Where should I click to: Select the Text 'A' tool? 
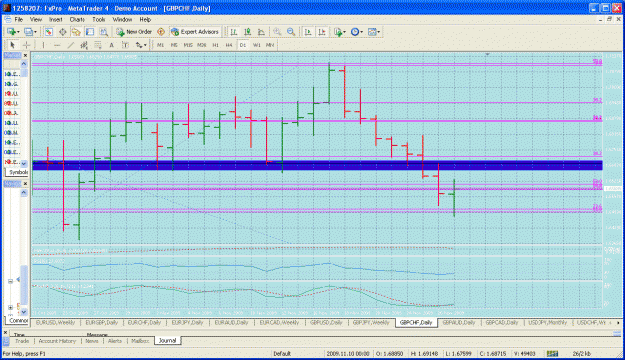[x=112, y=45]
